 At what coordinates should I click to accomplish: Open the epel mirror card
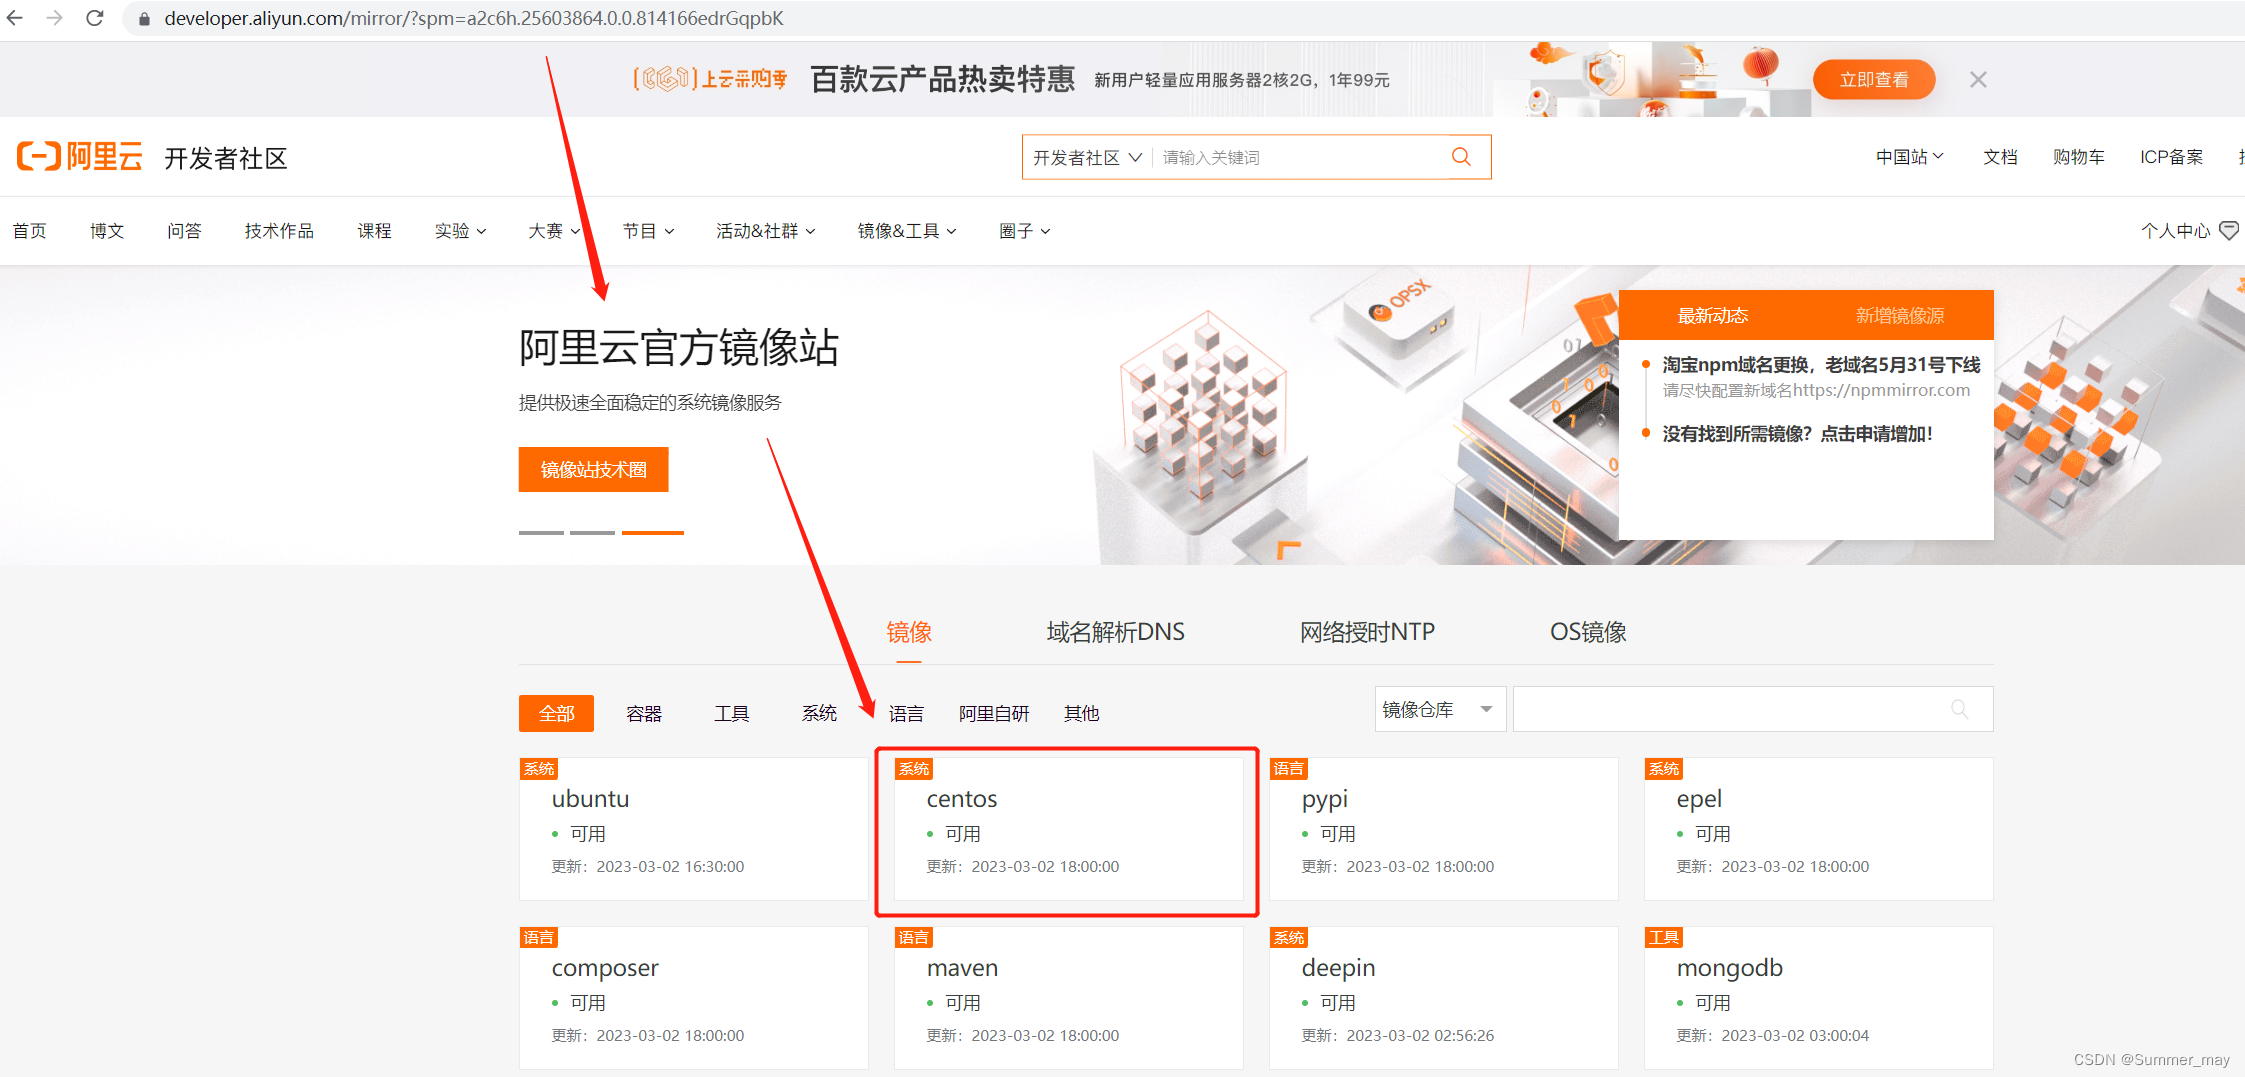1818,829
